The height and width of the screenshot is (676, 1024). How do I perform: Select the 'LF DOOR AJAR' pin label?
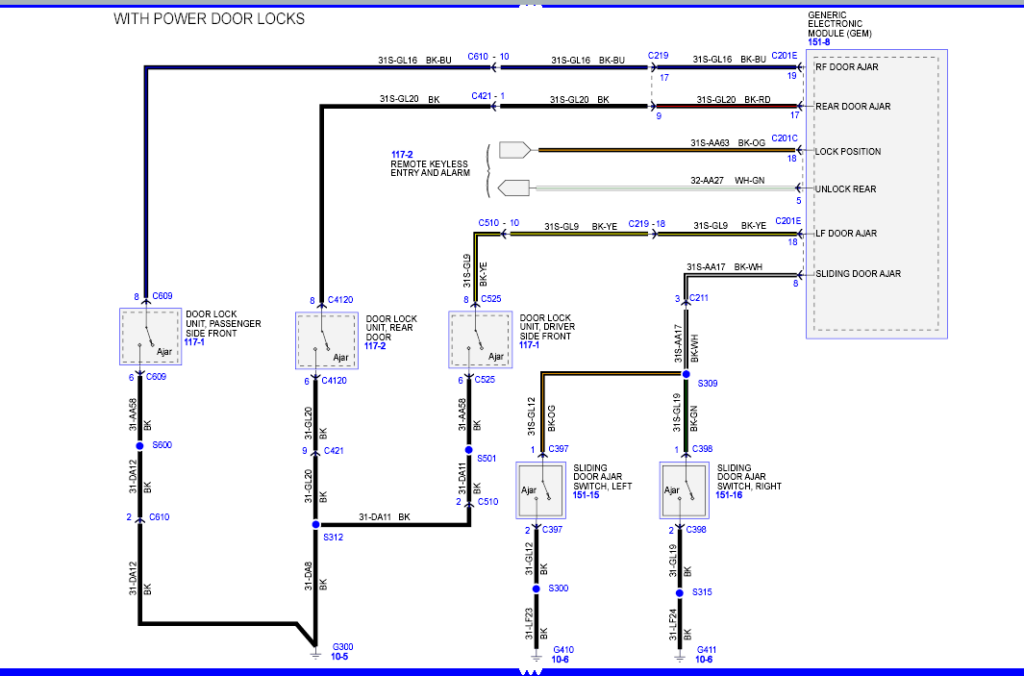pyautogui.click(x=846, y=233)
